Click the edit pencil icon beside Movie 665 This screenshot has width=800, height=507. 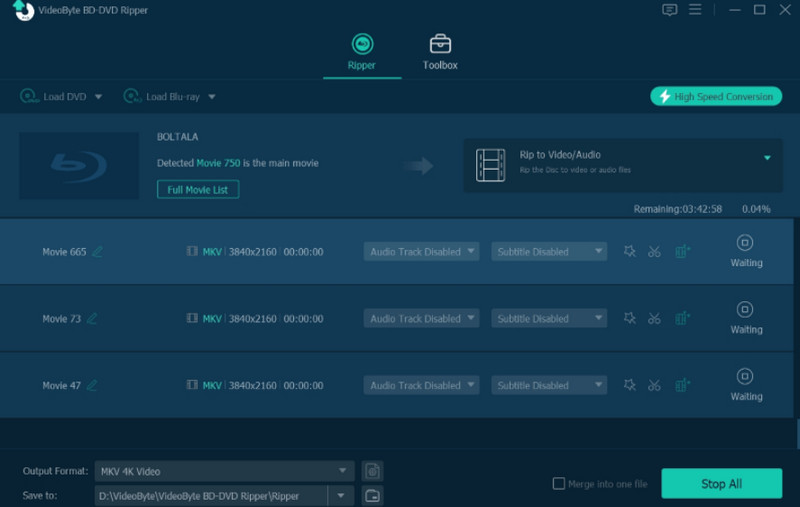97,252
